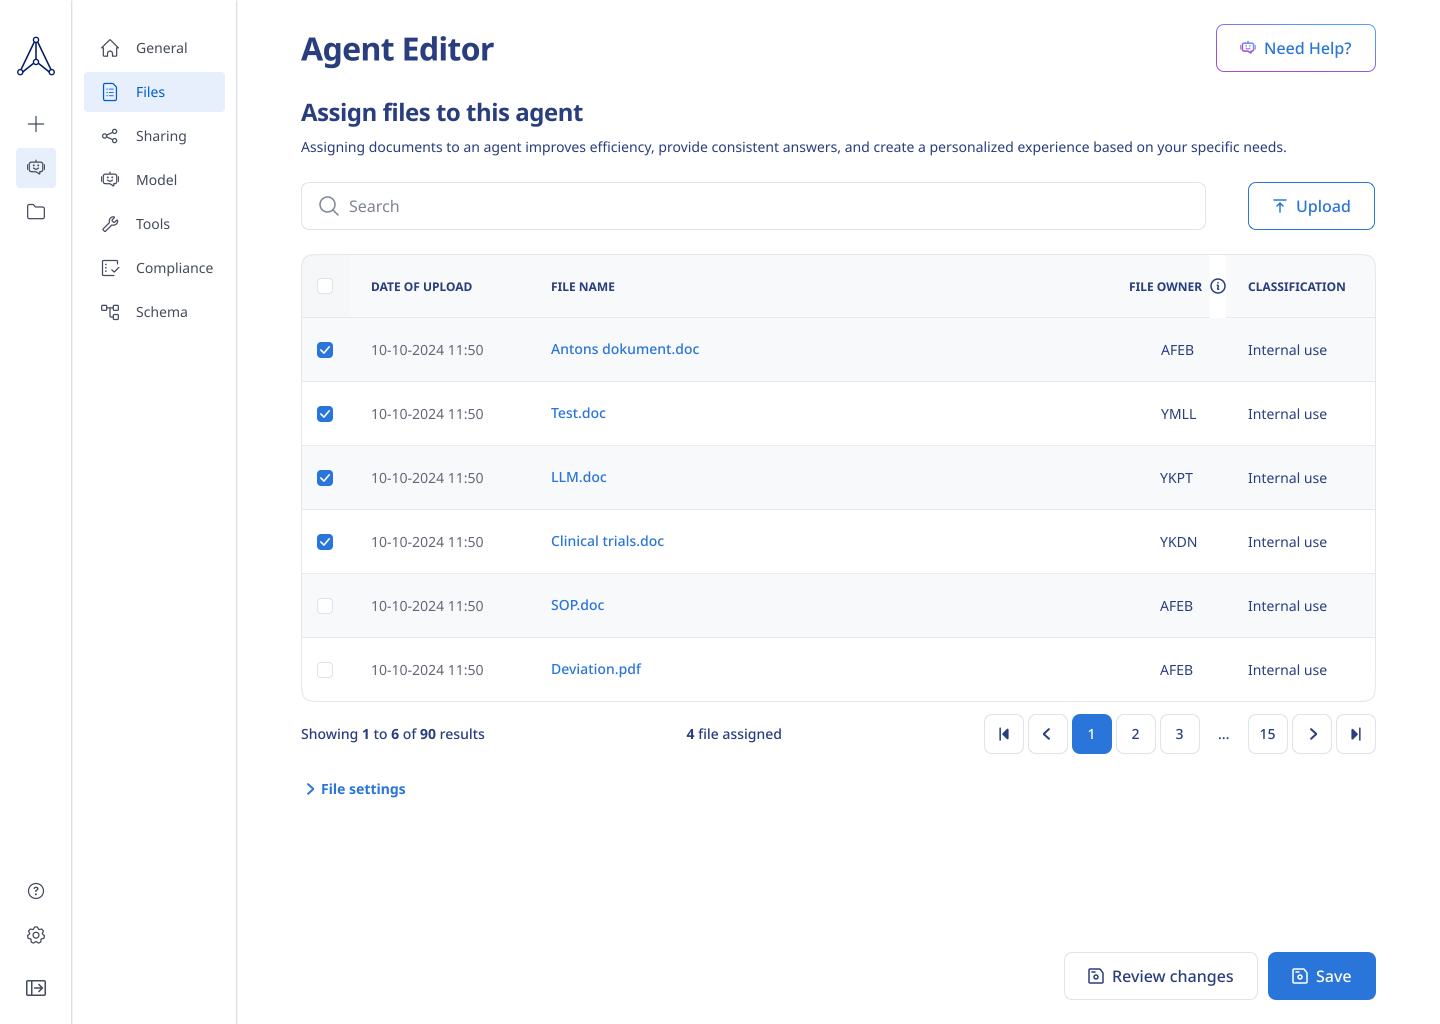Open the Model menu item
Image resolution: width=1440 pixels, height=1024 pixels.
pos(154,180)
